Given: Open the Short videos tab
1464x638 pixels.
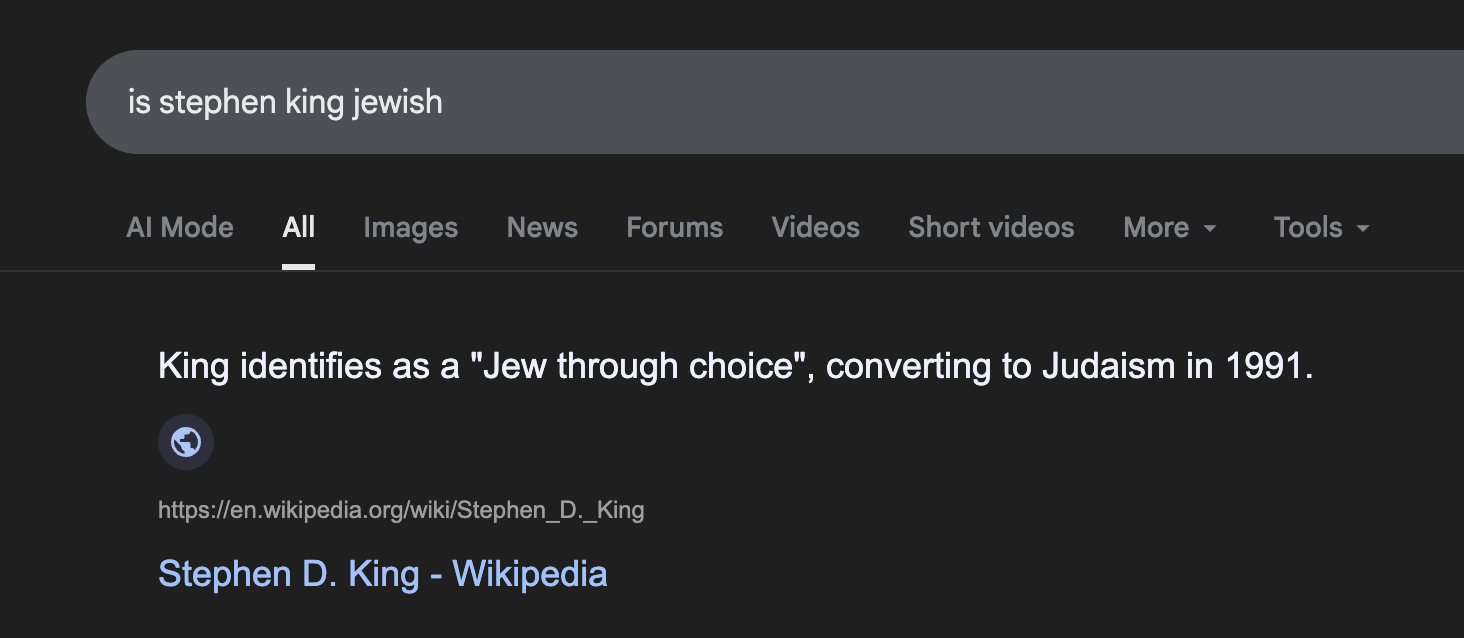Looking at the screenshot, I should (x=991, y=228).
